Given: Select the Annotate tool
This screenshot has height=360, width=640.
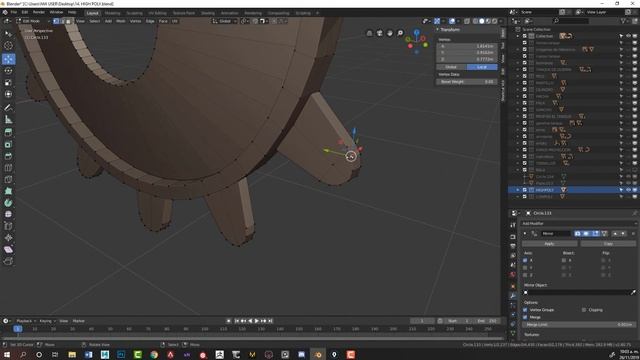Looking at the screenshot, I should pyautogui.click(x=8, y=108).
